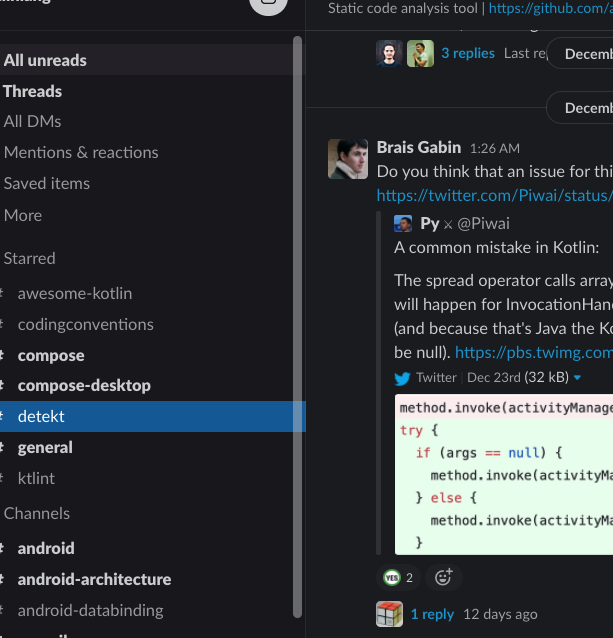
Task: Open the Kotlin code image preview
Action: pos(504,474)
